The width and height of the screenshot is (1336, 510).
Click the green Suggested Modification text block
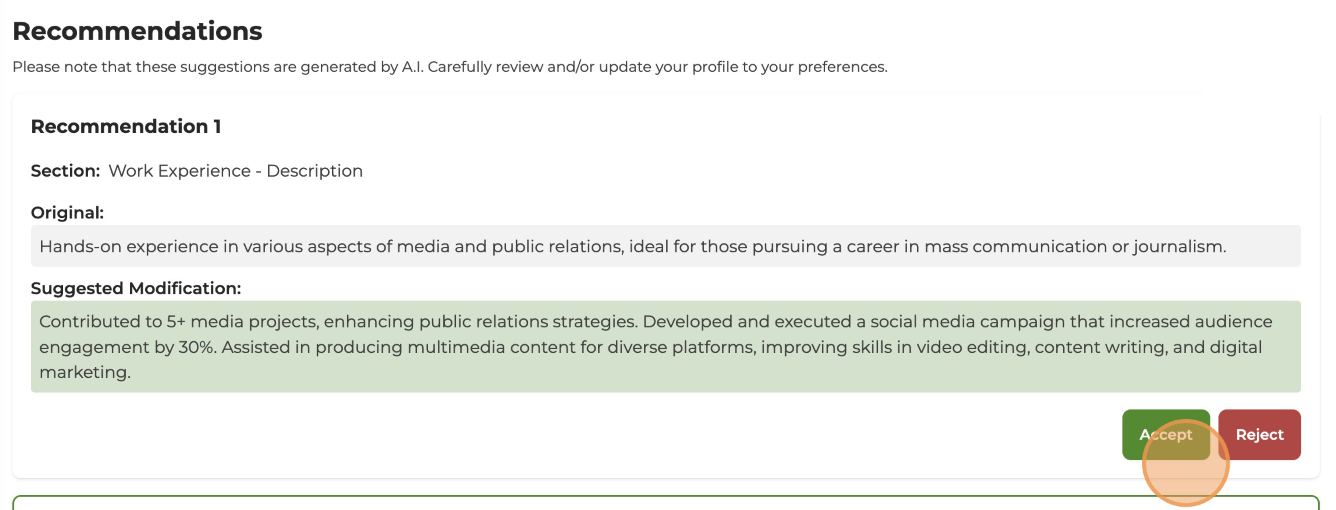pyautogui.click(x=665, y=347)
